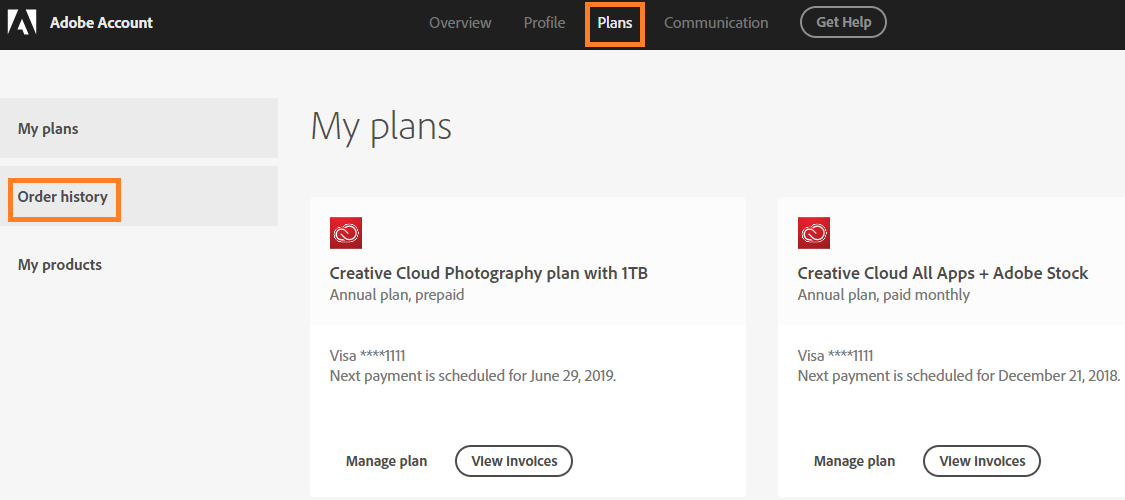Click the All Apps Creative Cloud icon
The width and height of the screenshot is (1125, 500).
click(x=814, y=233)
